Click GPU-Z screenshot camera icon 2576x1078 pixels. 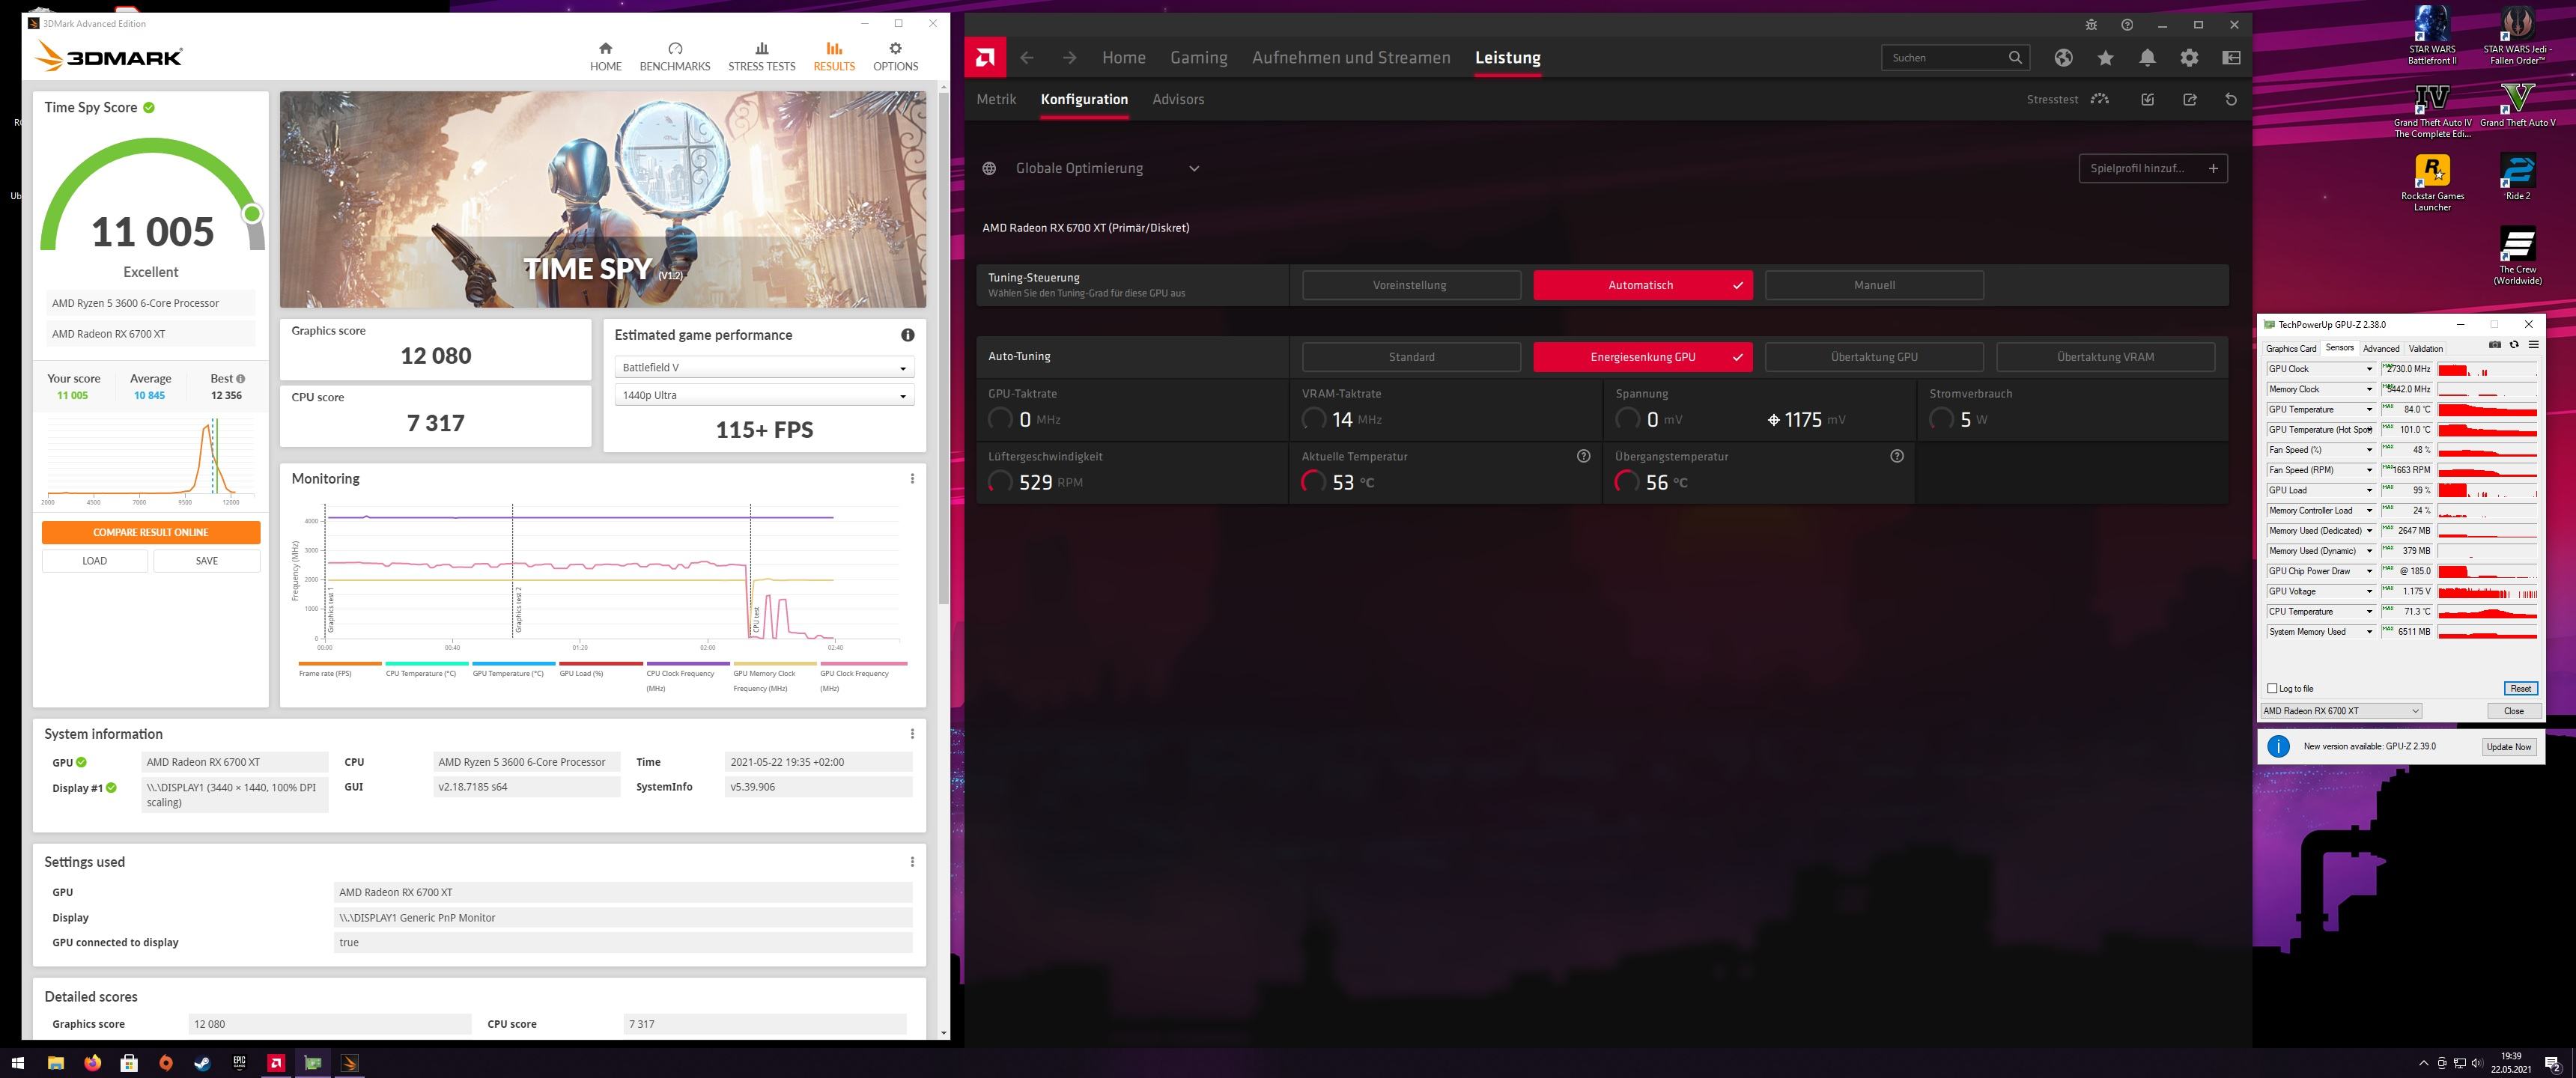[2494, 345]
